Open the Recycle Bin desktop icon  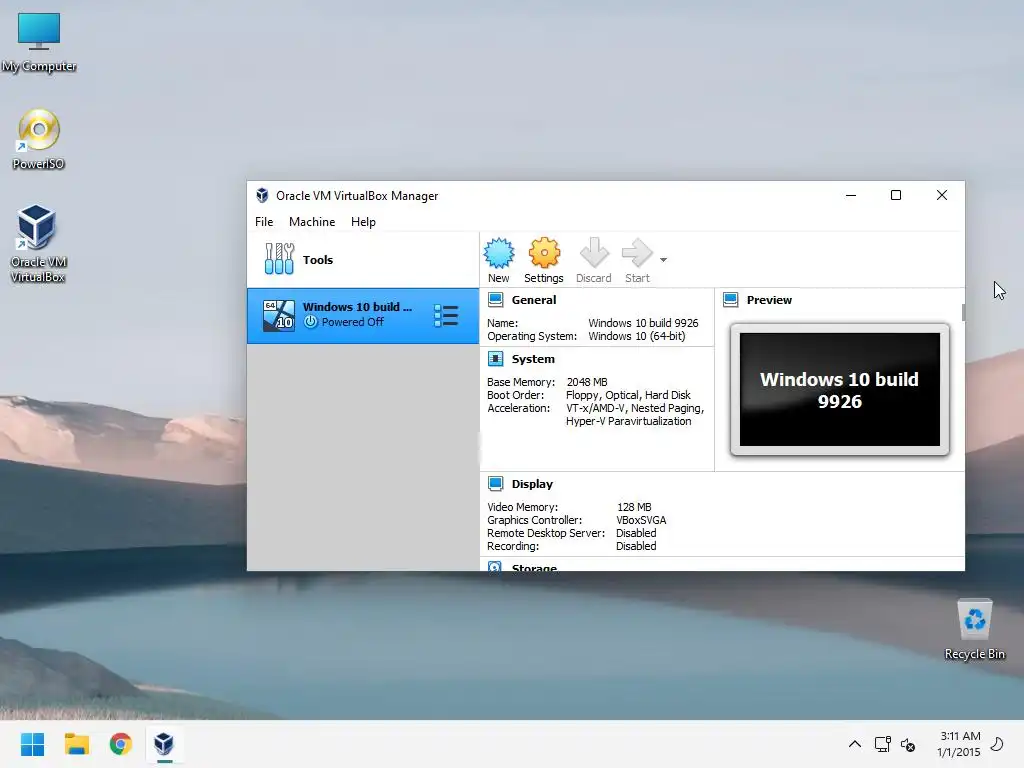(974, 630)
